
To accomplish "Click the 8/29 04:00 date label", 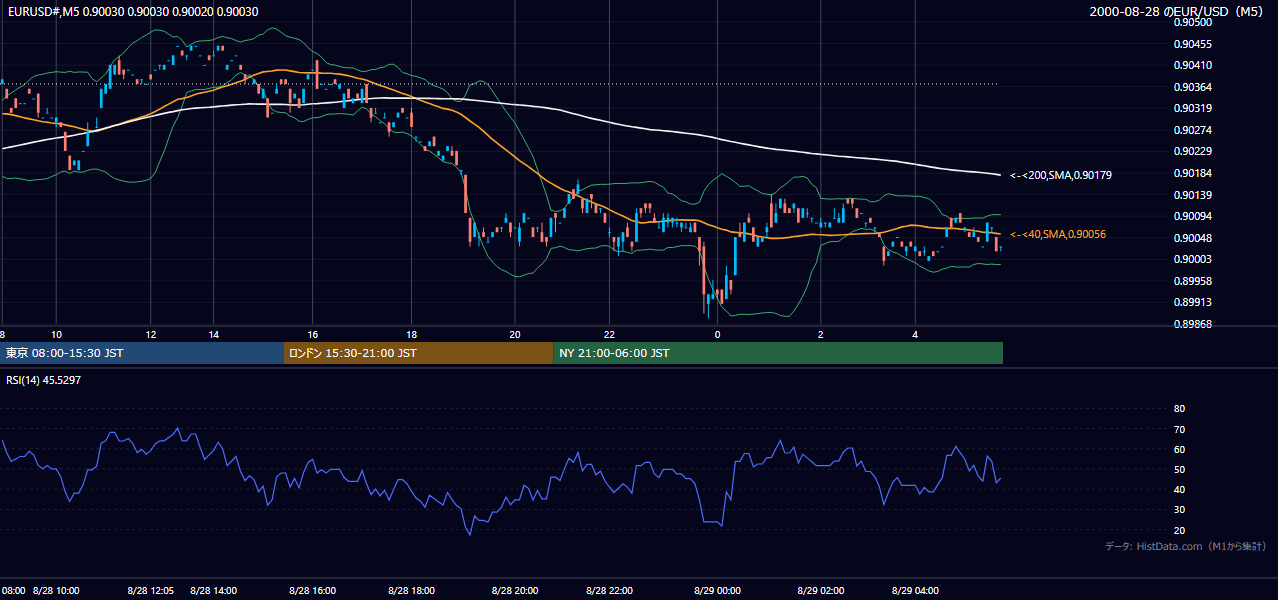I will [x=916, y=591].
